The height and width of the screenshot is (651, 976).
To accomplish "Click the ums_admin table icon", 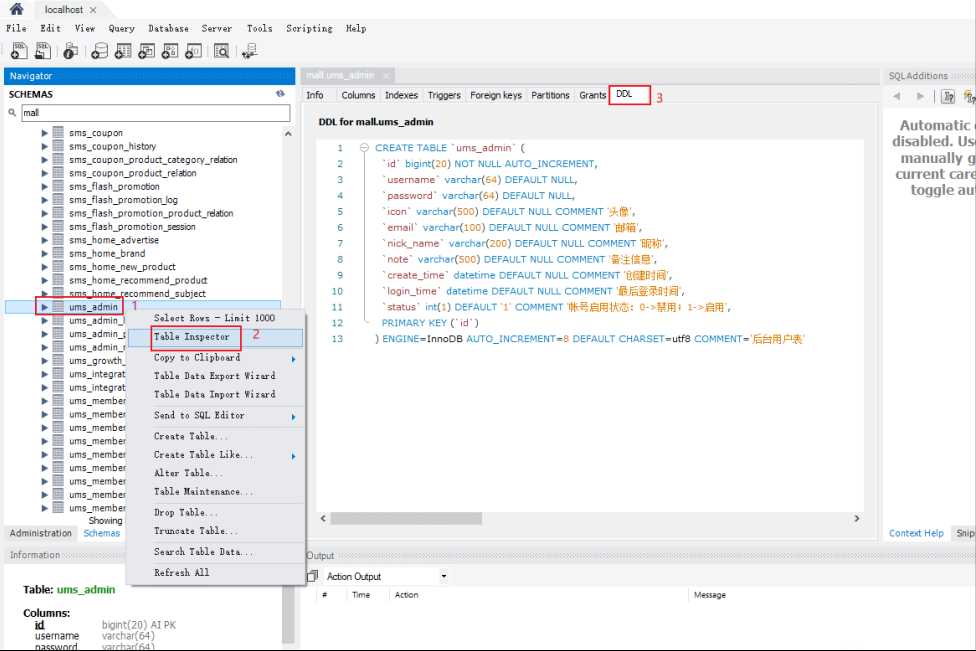I will (58, 307).
